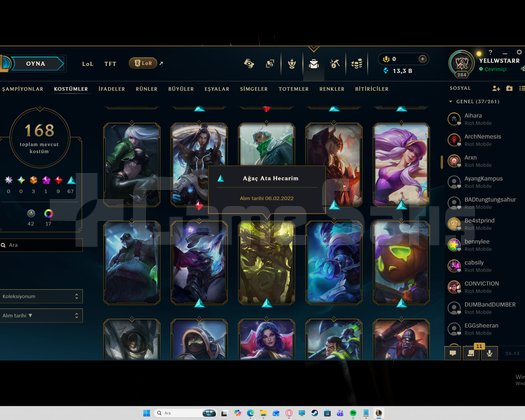The height and width of the screenshot is (420, 525).
Task: Collapse the GENEL (37/261) friends group
Action: (474, 101)
